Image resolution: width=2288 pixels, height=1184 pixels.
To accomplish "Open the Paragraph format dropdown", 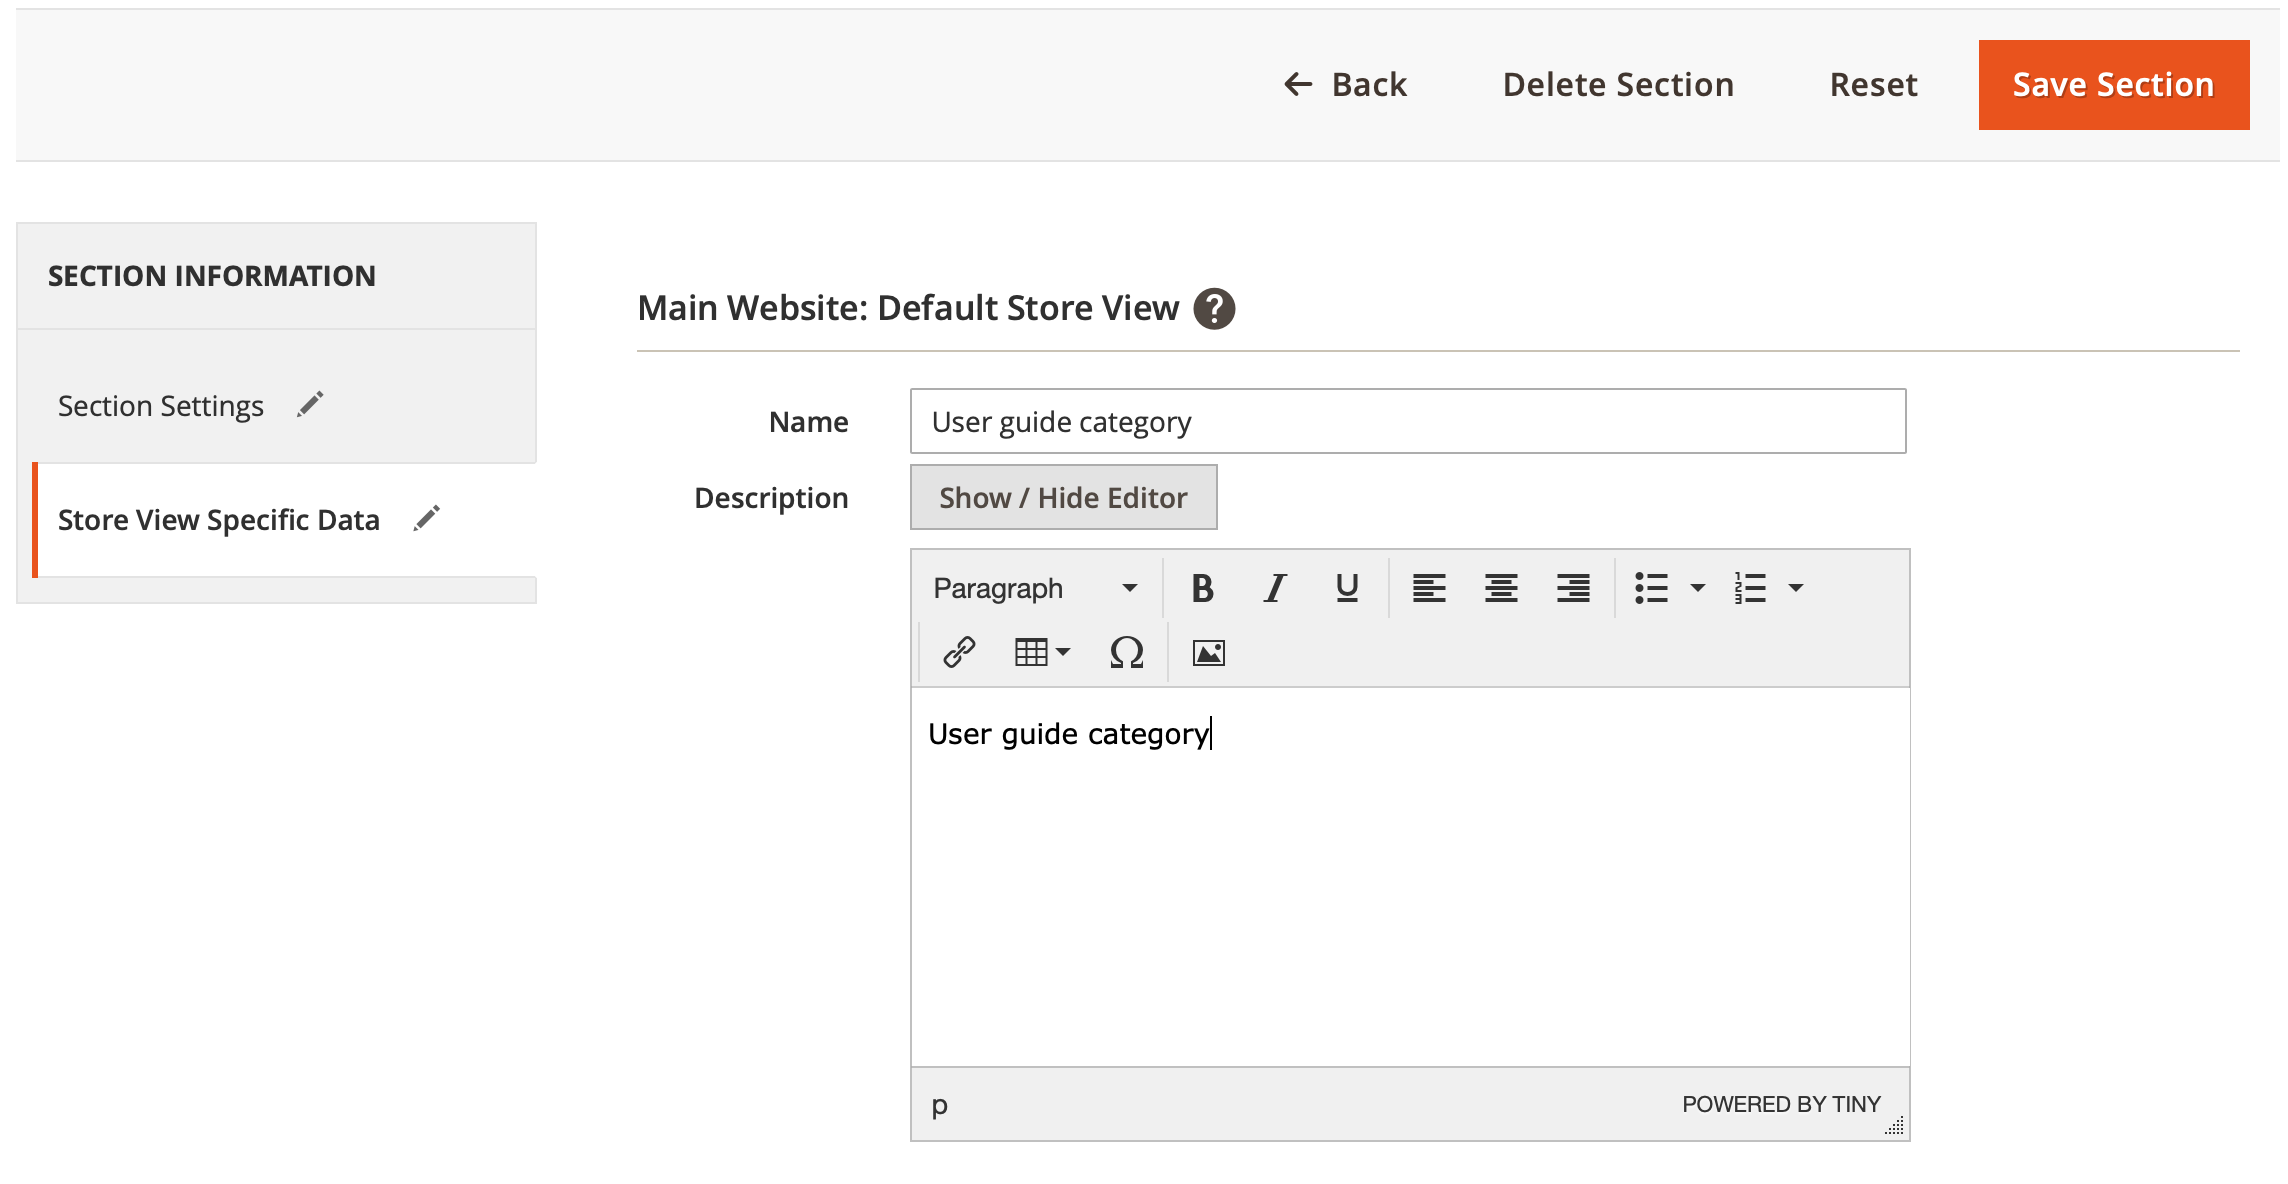I will click(1036, 588).
